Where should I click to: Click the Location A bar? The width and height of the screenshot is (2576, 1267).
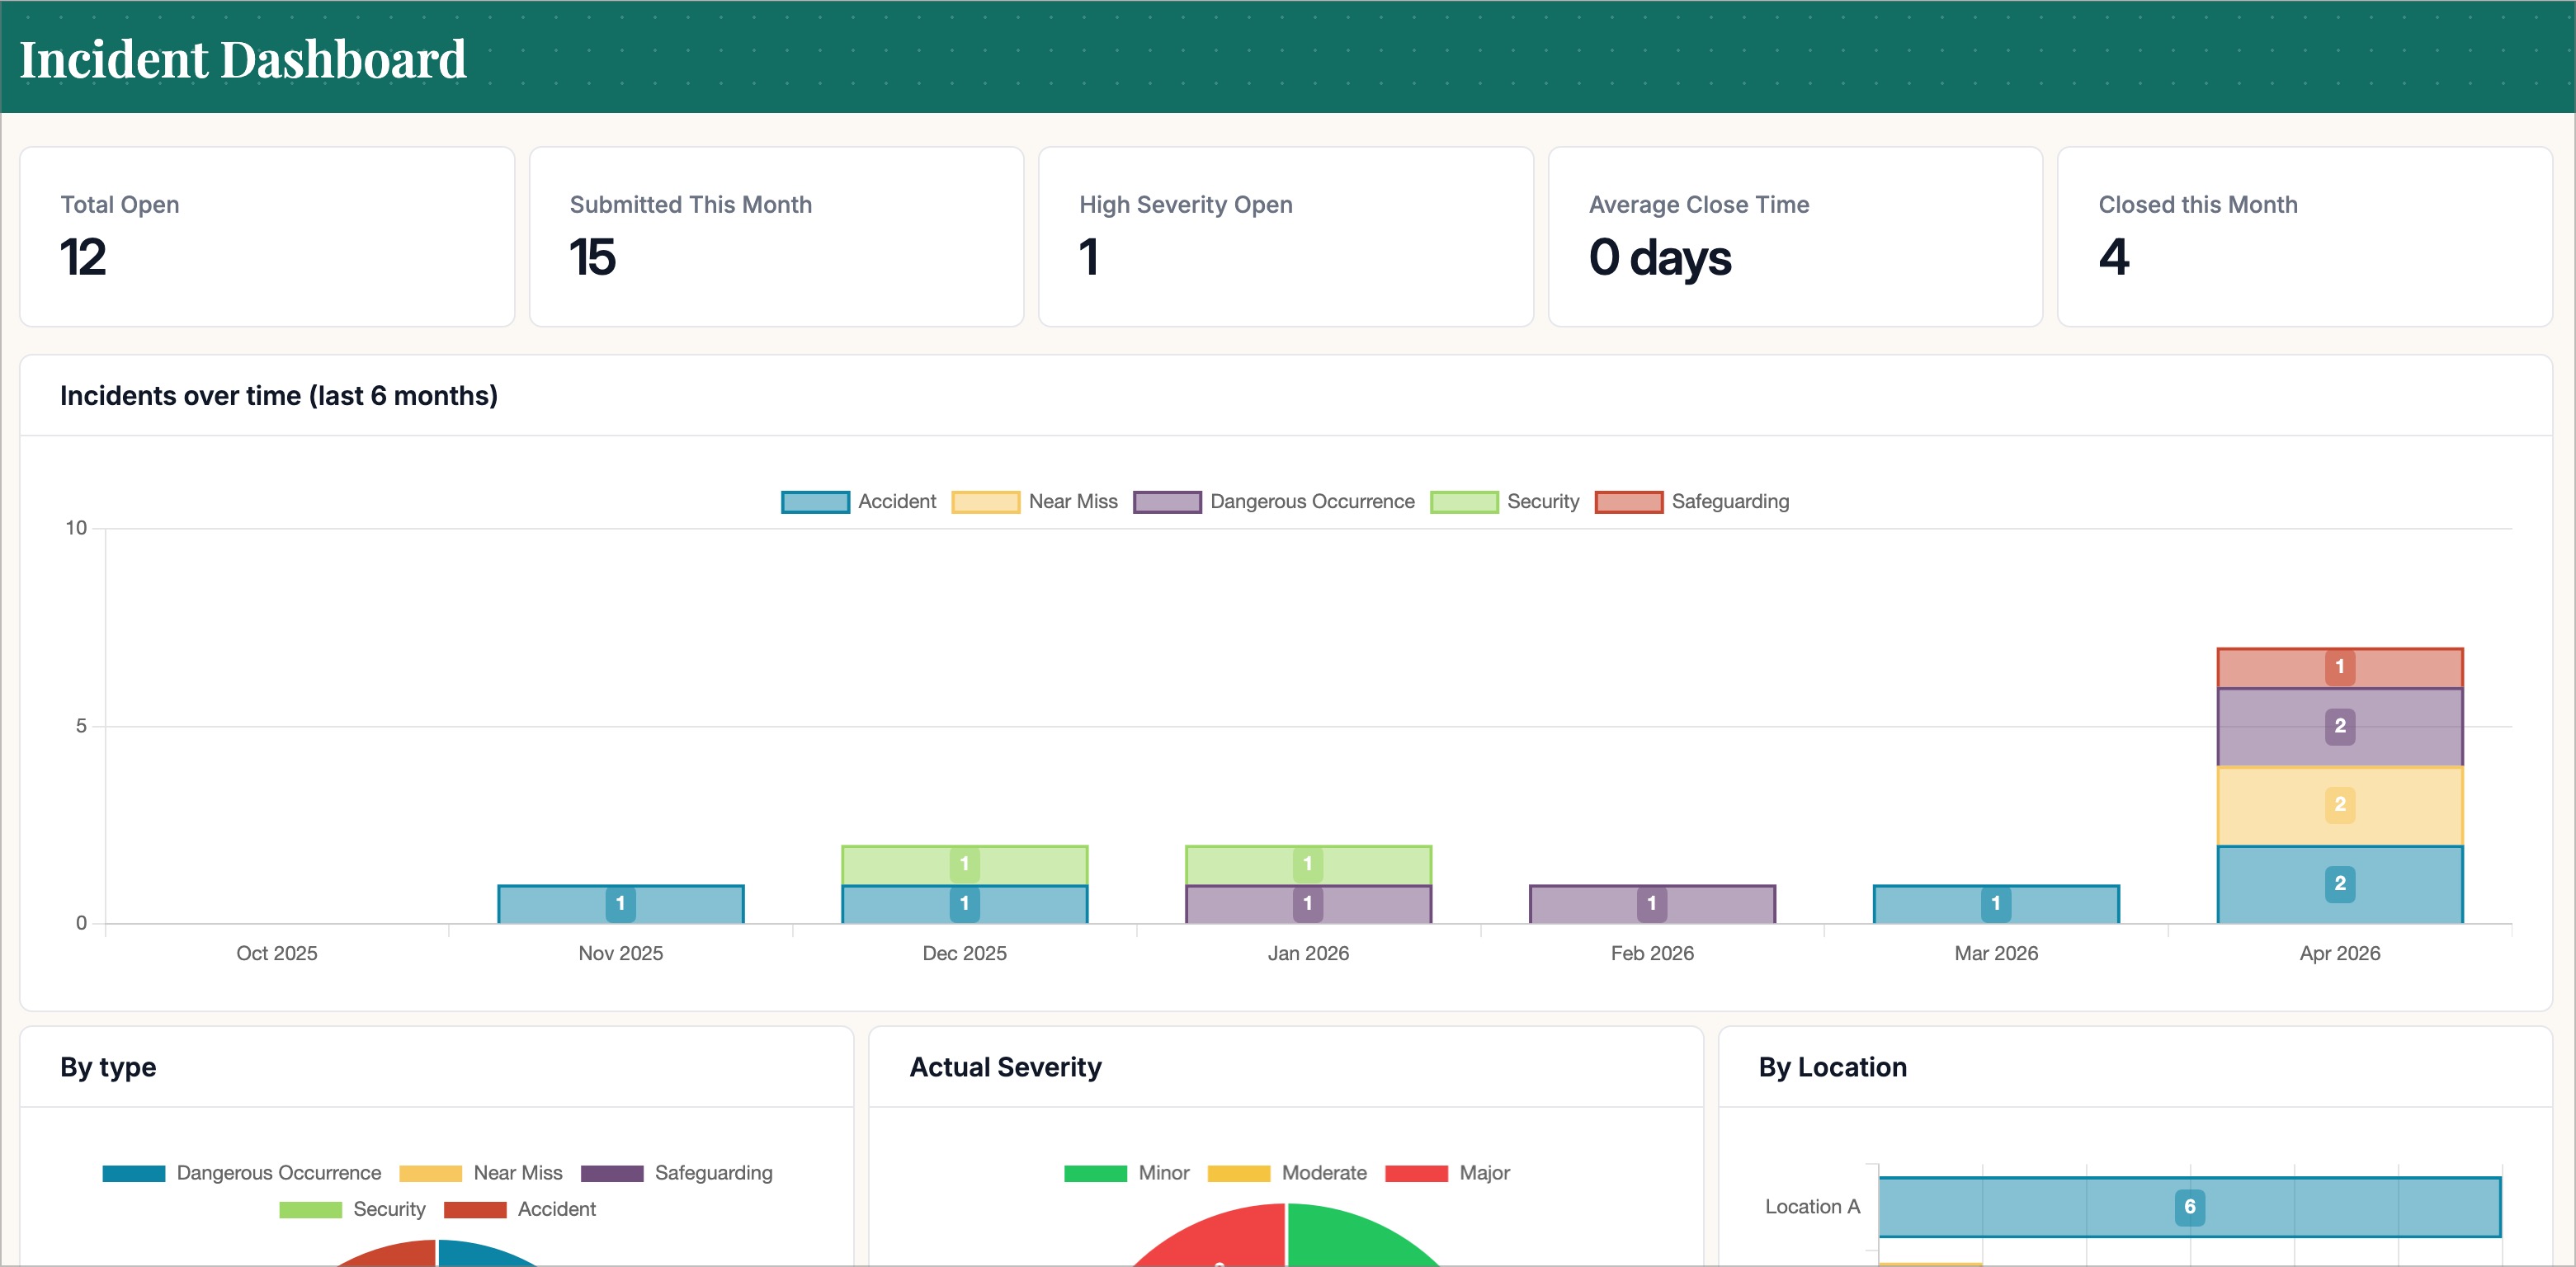2189,1207
